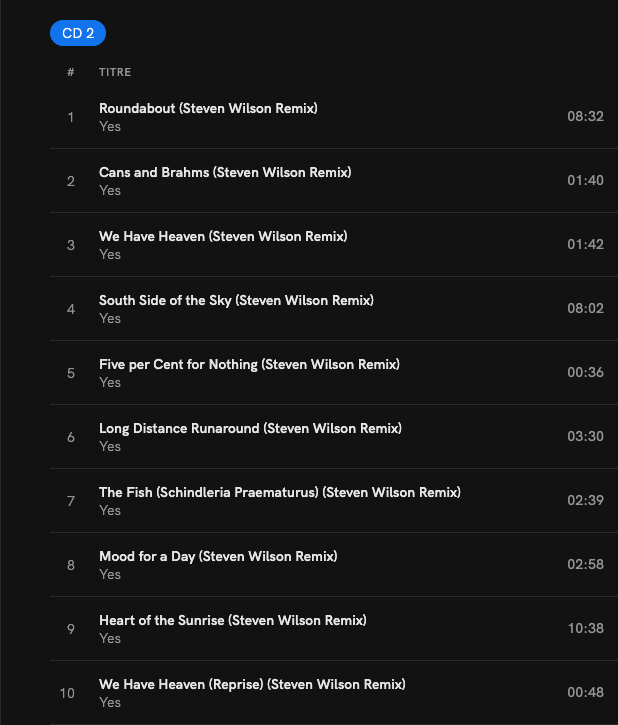Open the Yes artist link under Roundabout
This screenshot has width=618, height=725.
click(x=110, y=127)
